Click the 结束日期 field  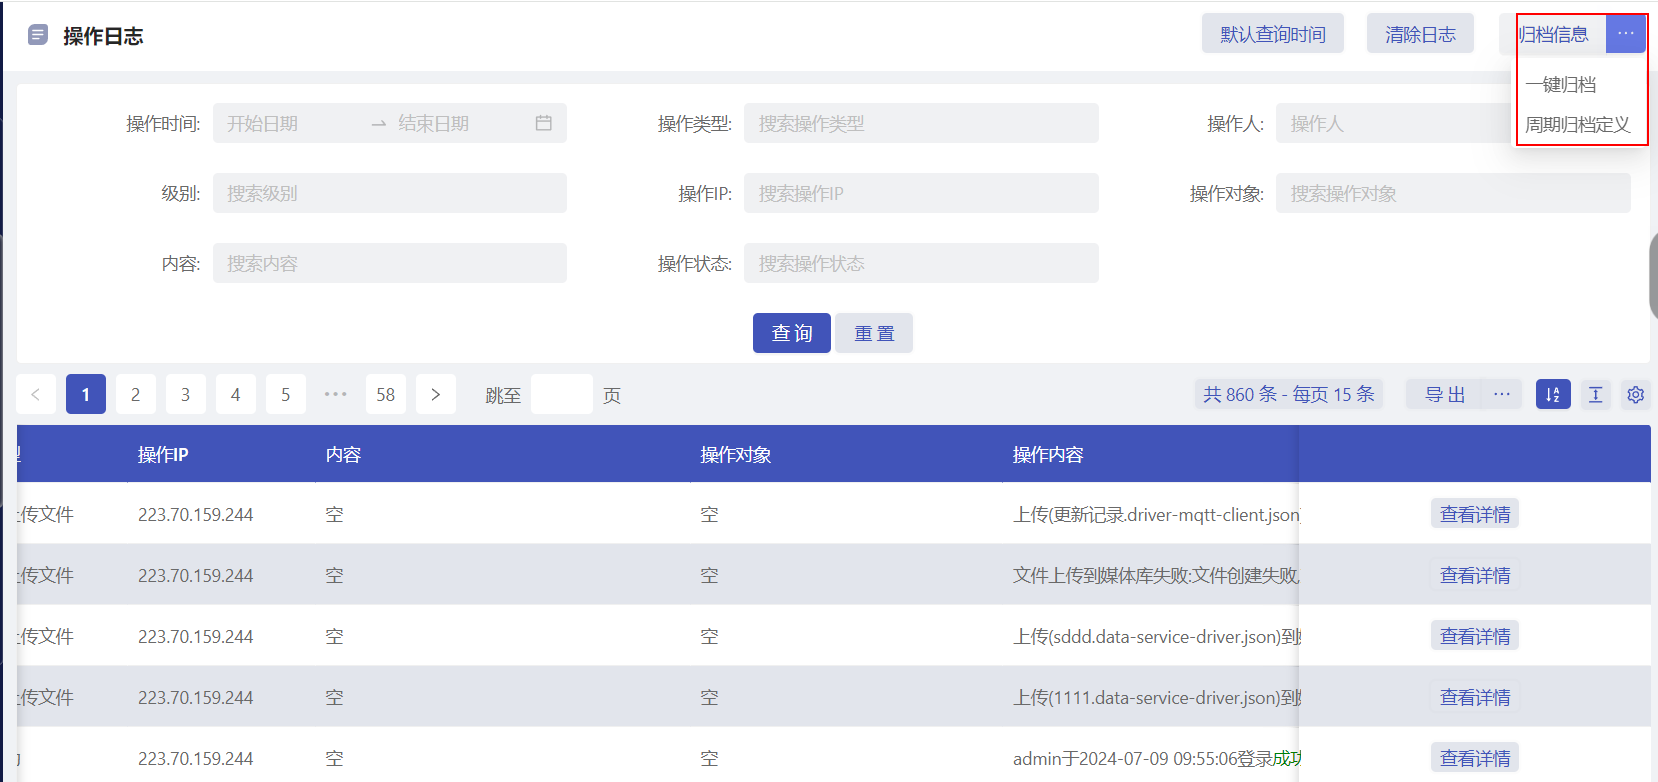pyautogui.click(x=460, y=123)
